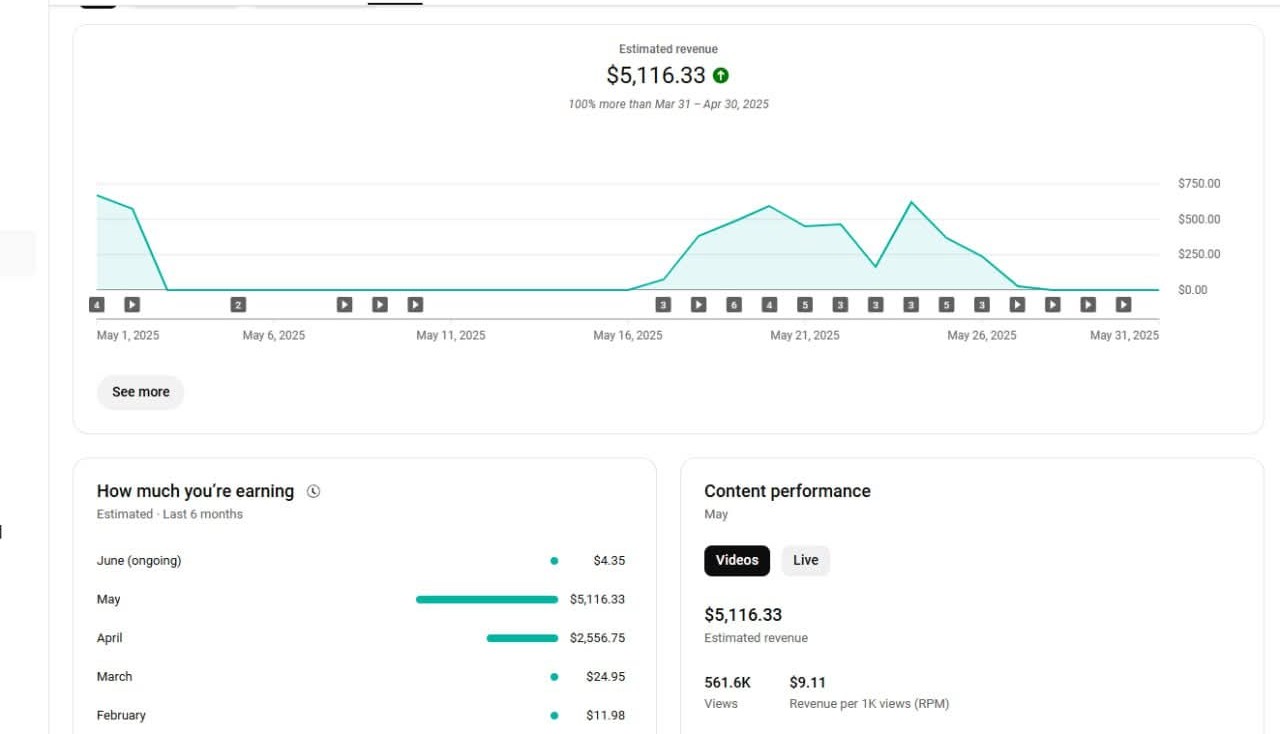Click the revenue chart peak around May 18
This screenshot has width=1280, height=734.
click(768, 207)
